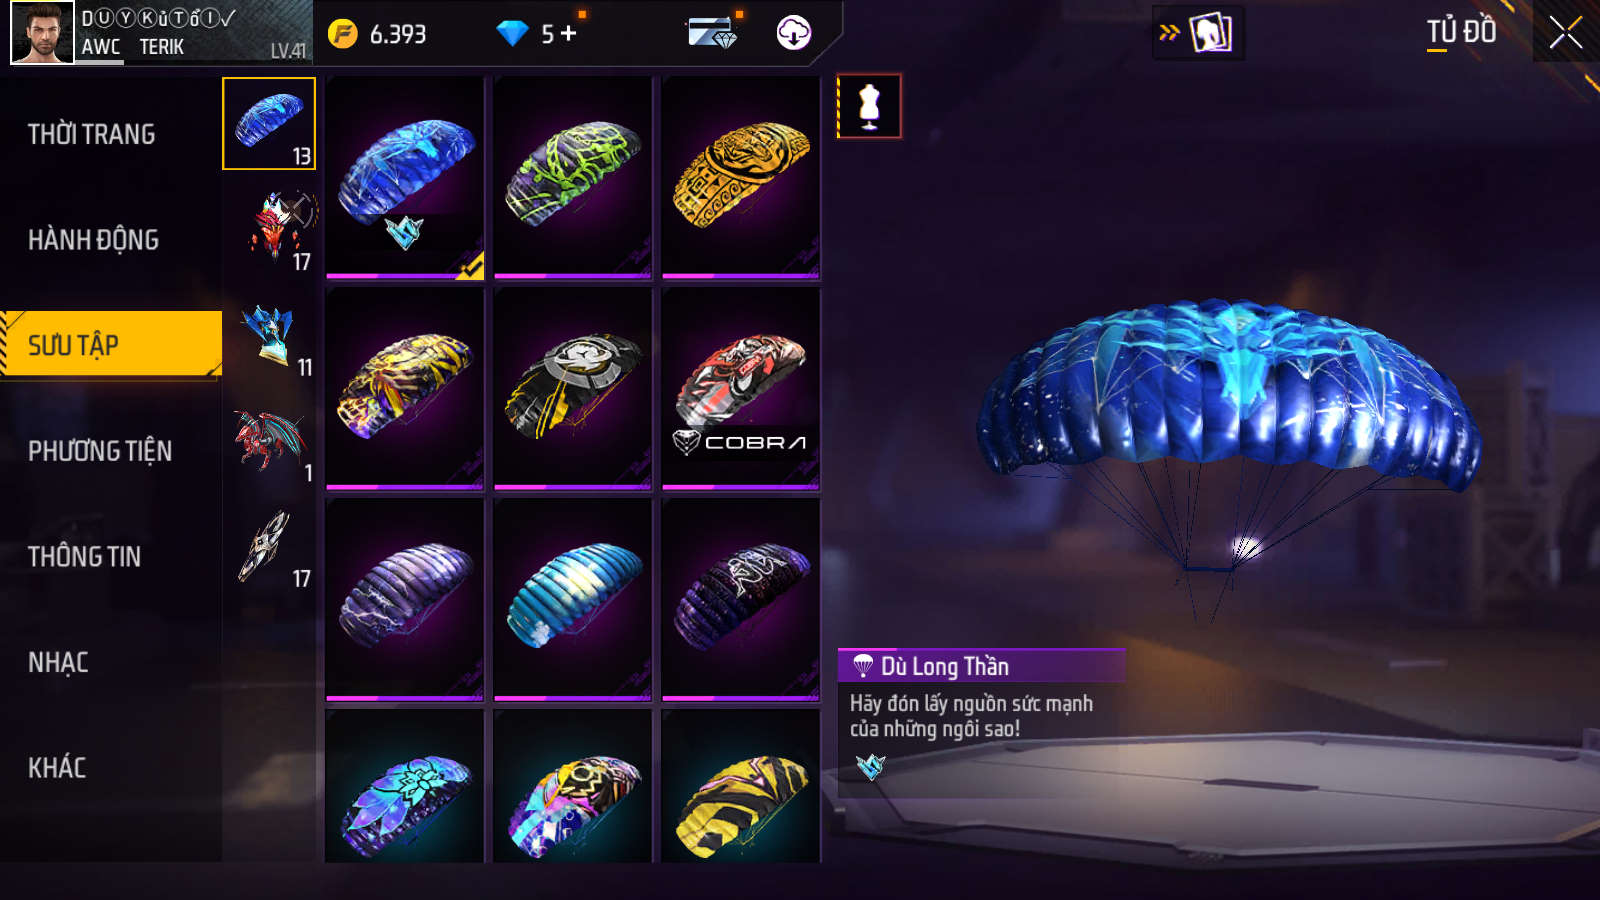The image size is (1600, 900).
Task: Open the diamond voucher card icon
Action: (713, 33)
